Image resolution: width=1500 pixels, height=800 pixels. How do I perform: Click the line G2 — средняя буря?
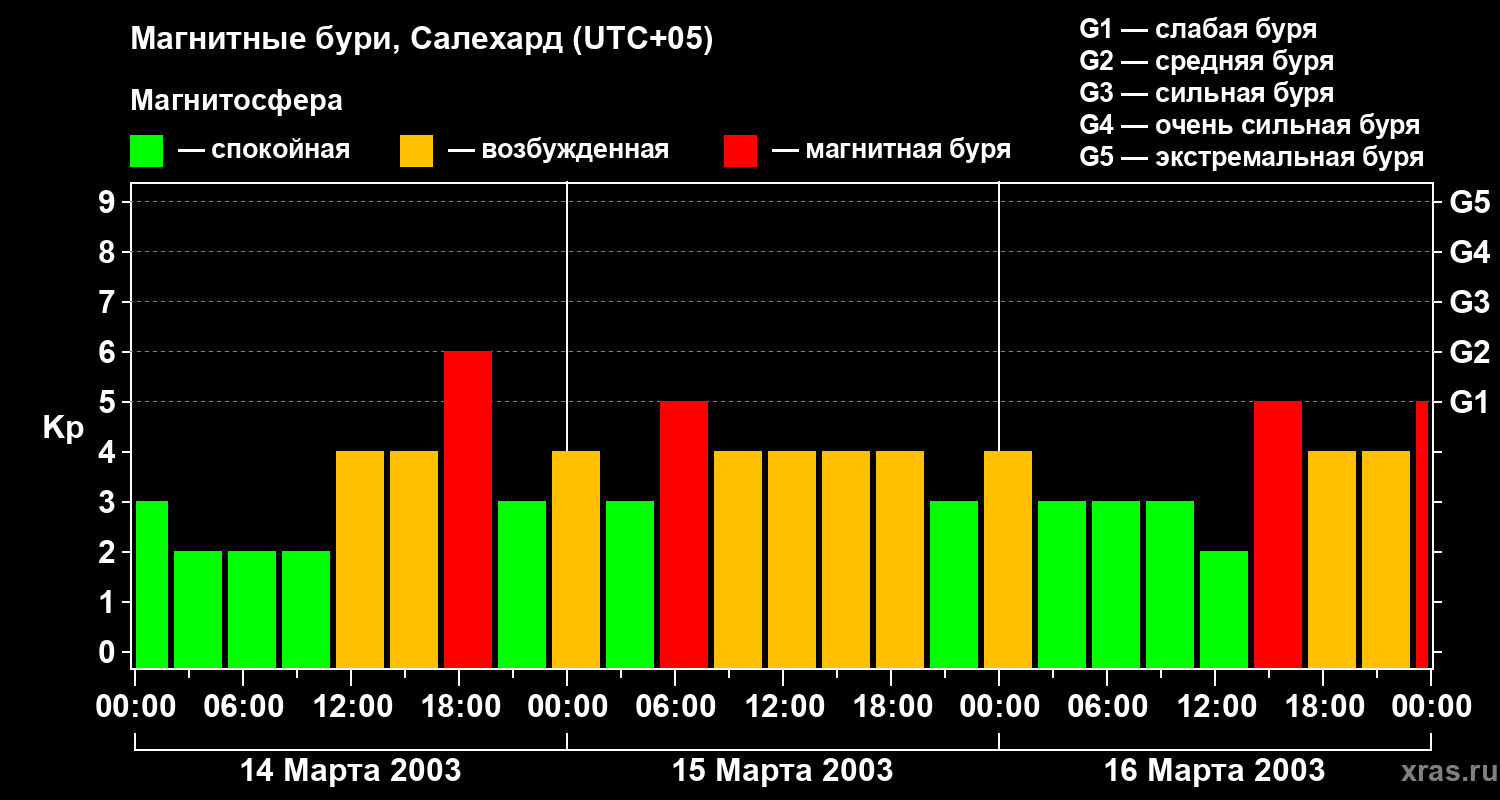(x=1206, y=61)
